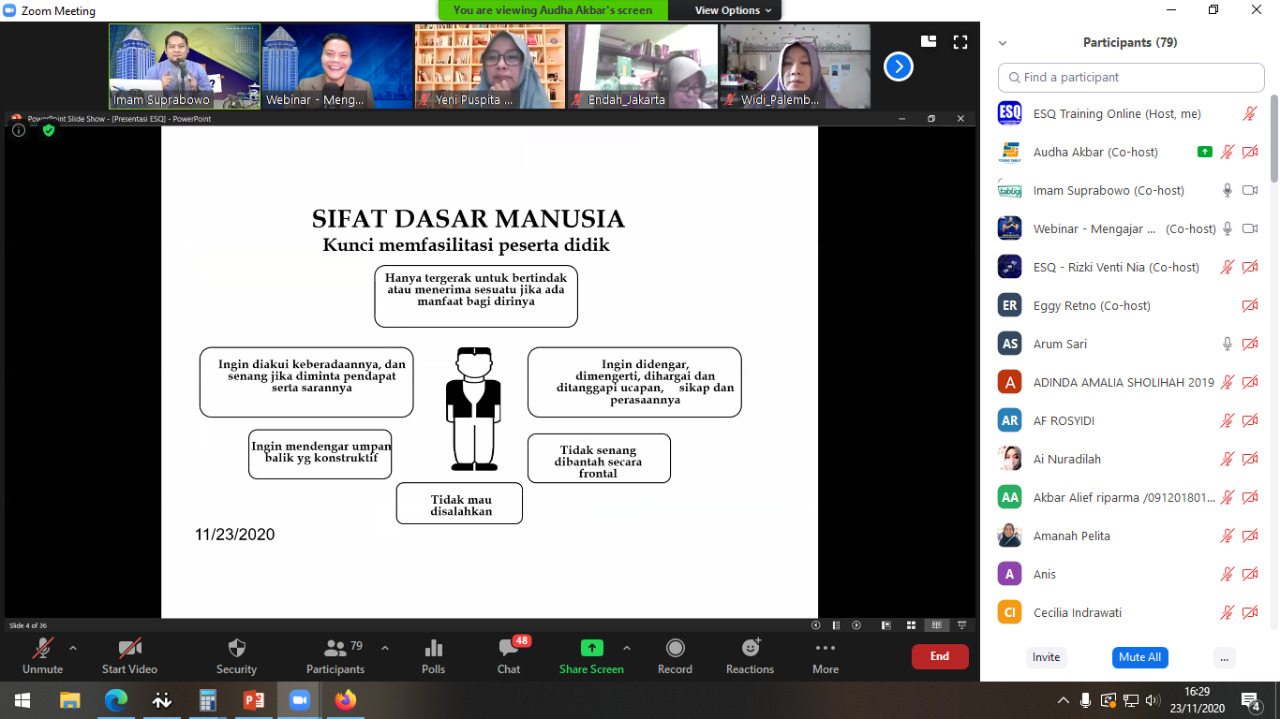This screenshot has width=1280, height=719.
Task: Click the Find a participant field
Action: (1131, 77)
